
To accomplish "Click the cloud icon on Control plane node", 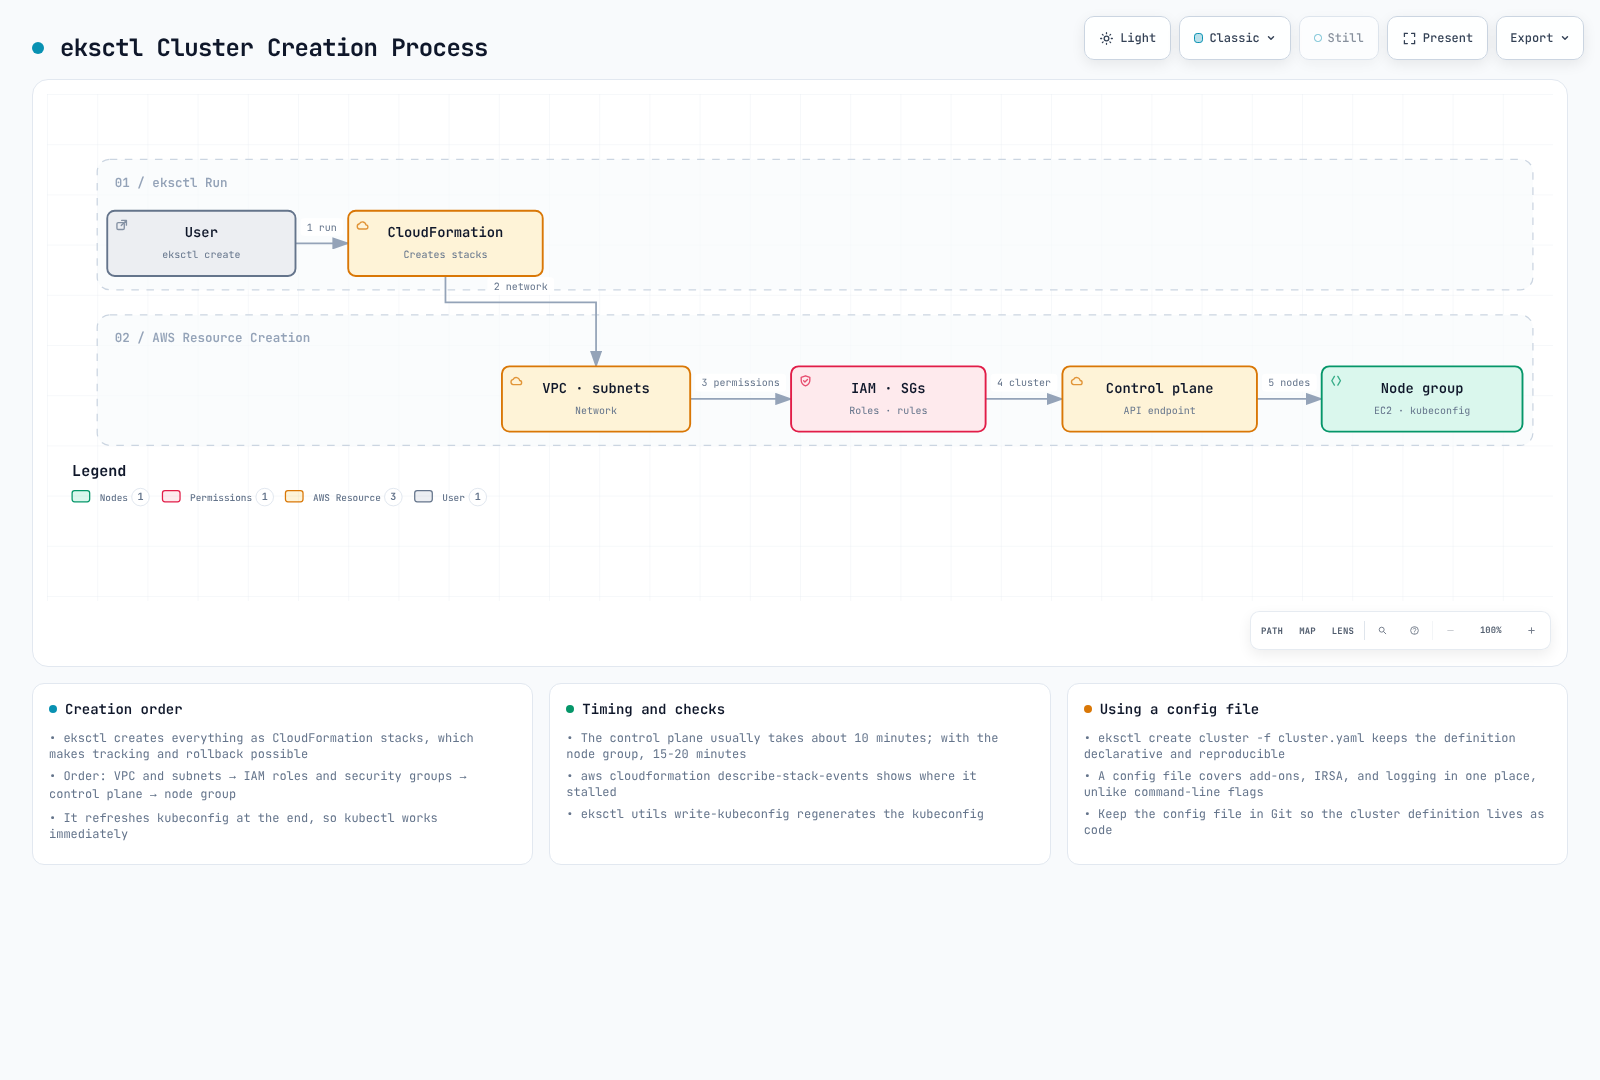I will (x=1077, y=382).
